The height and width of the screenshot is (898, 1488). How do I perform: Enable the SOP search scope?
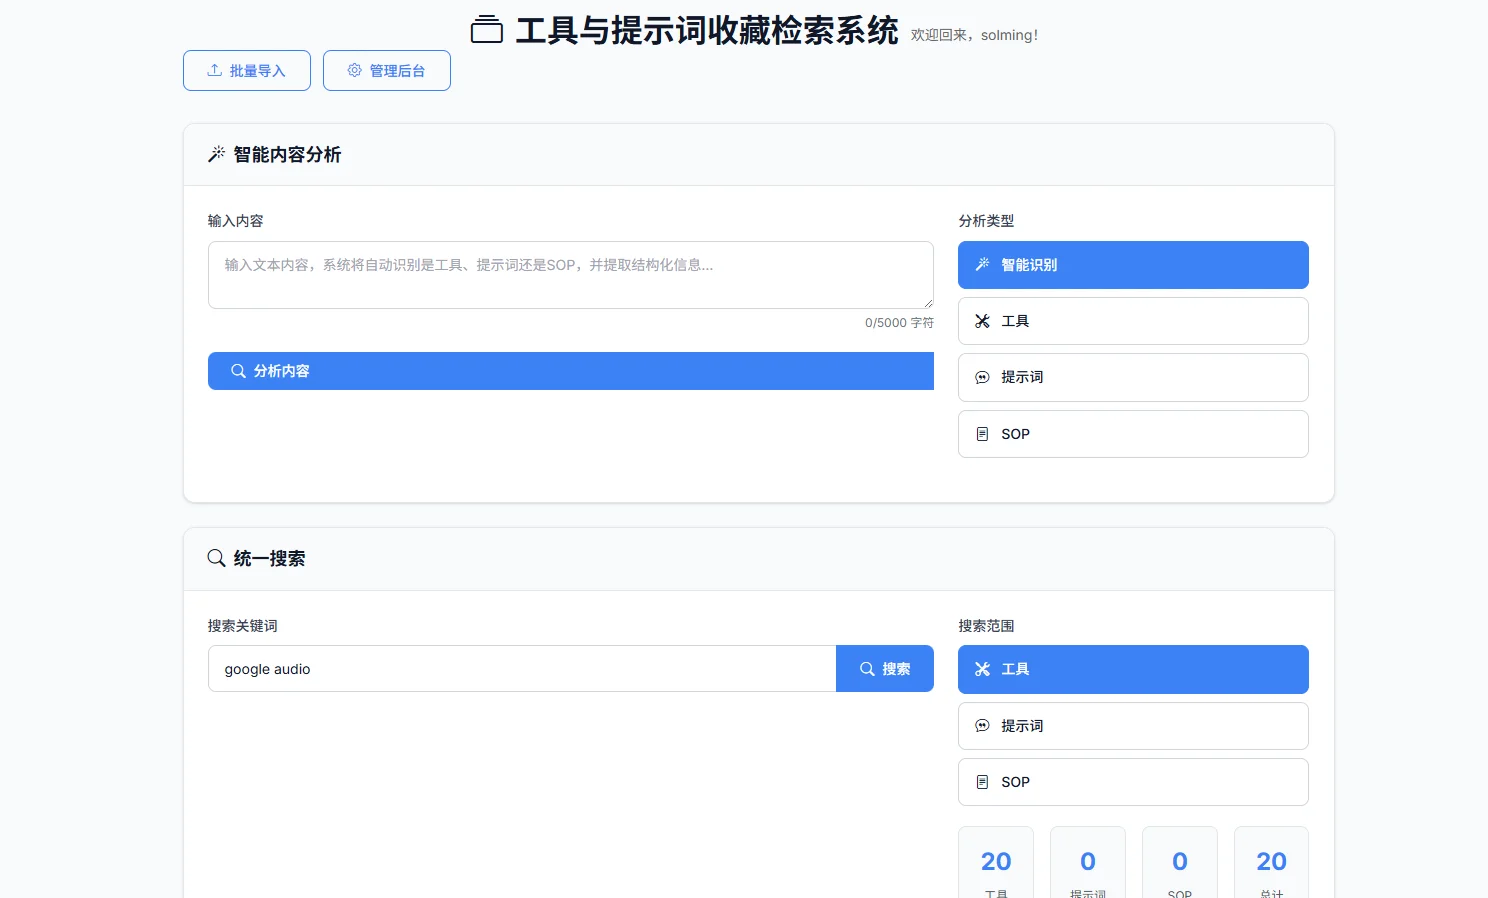(x=1132, y=782)
